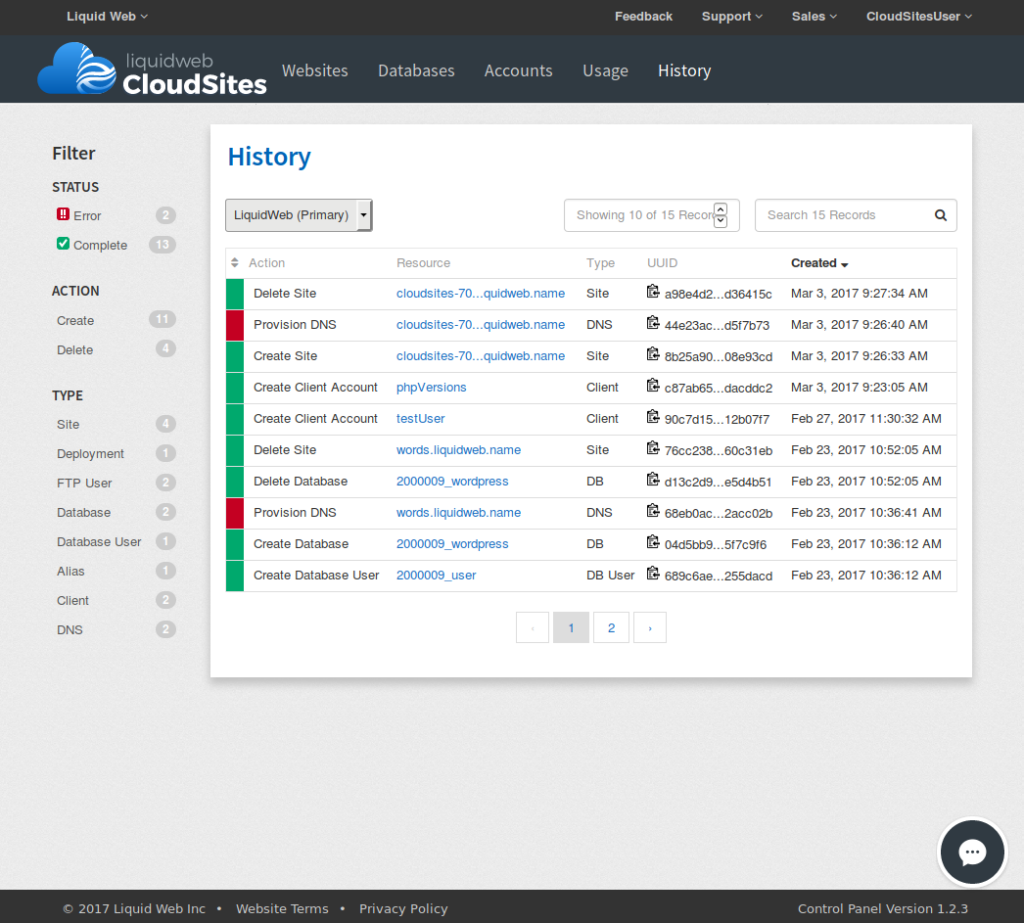Filter by Delete action
1024x923 pixels.
pyautogui.click(x=74, y=350)
